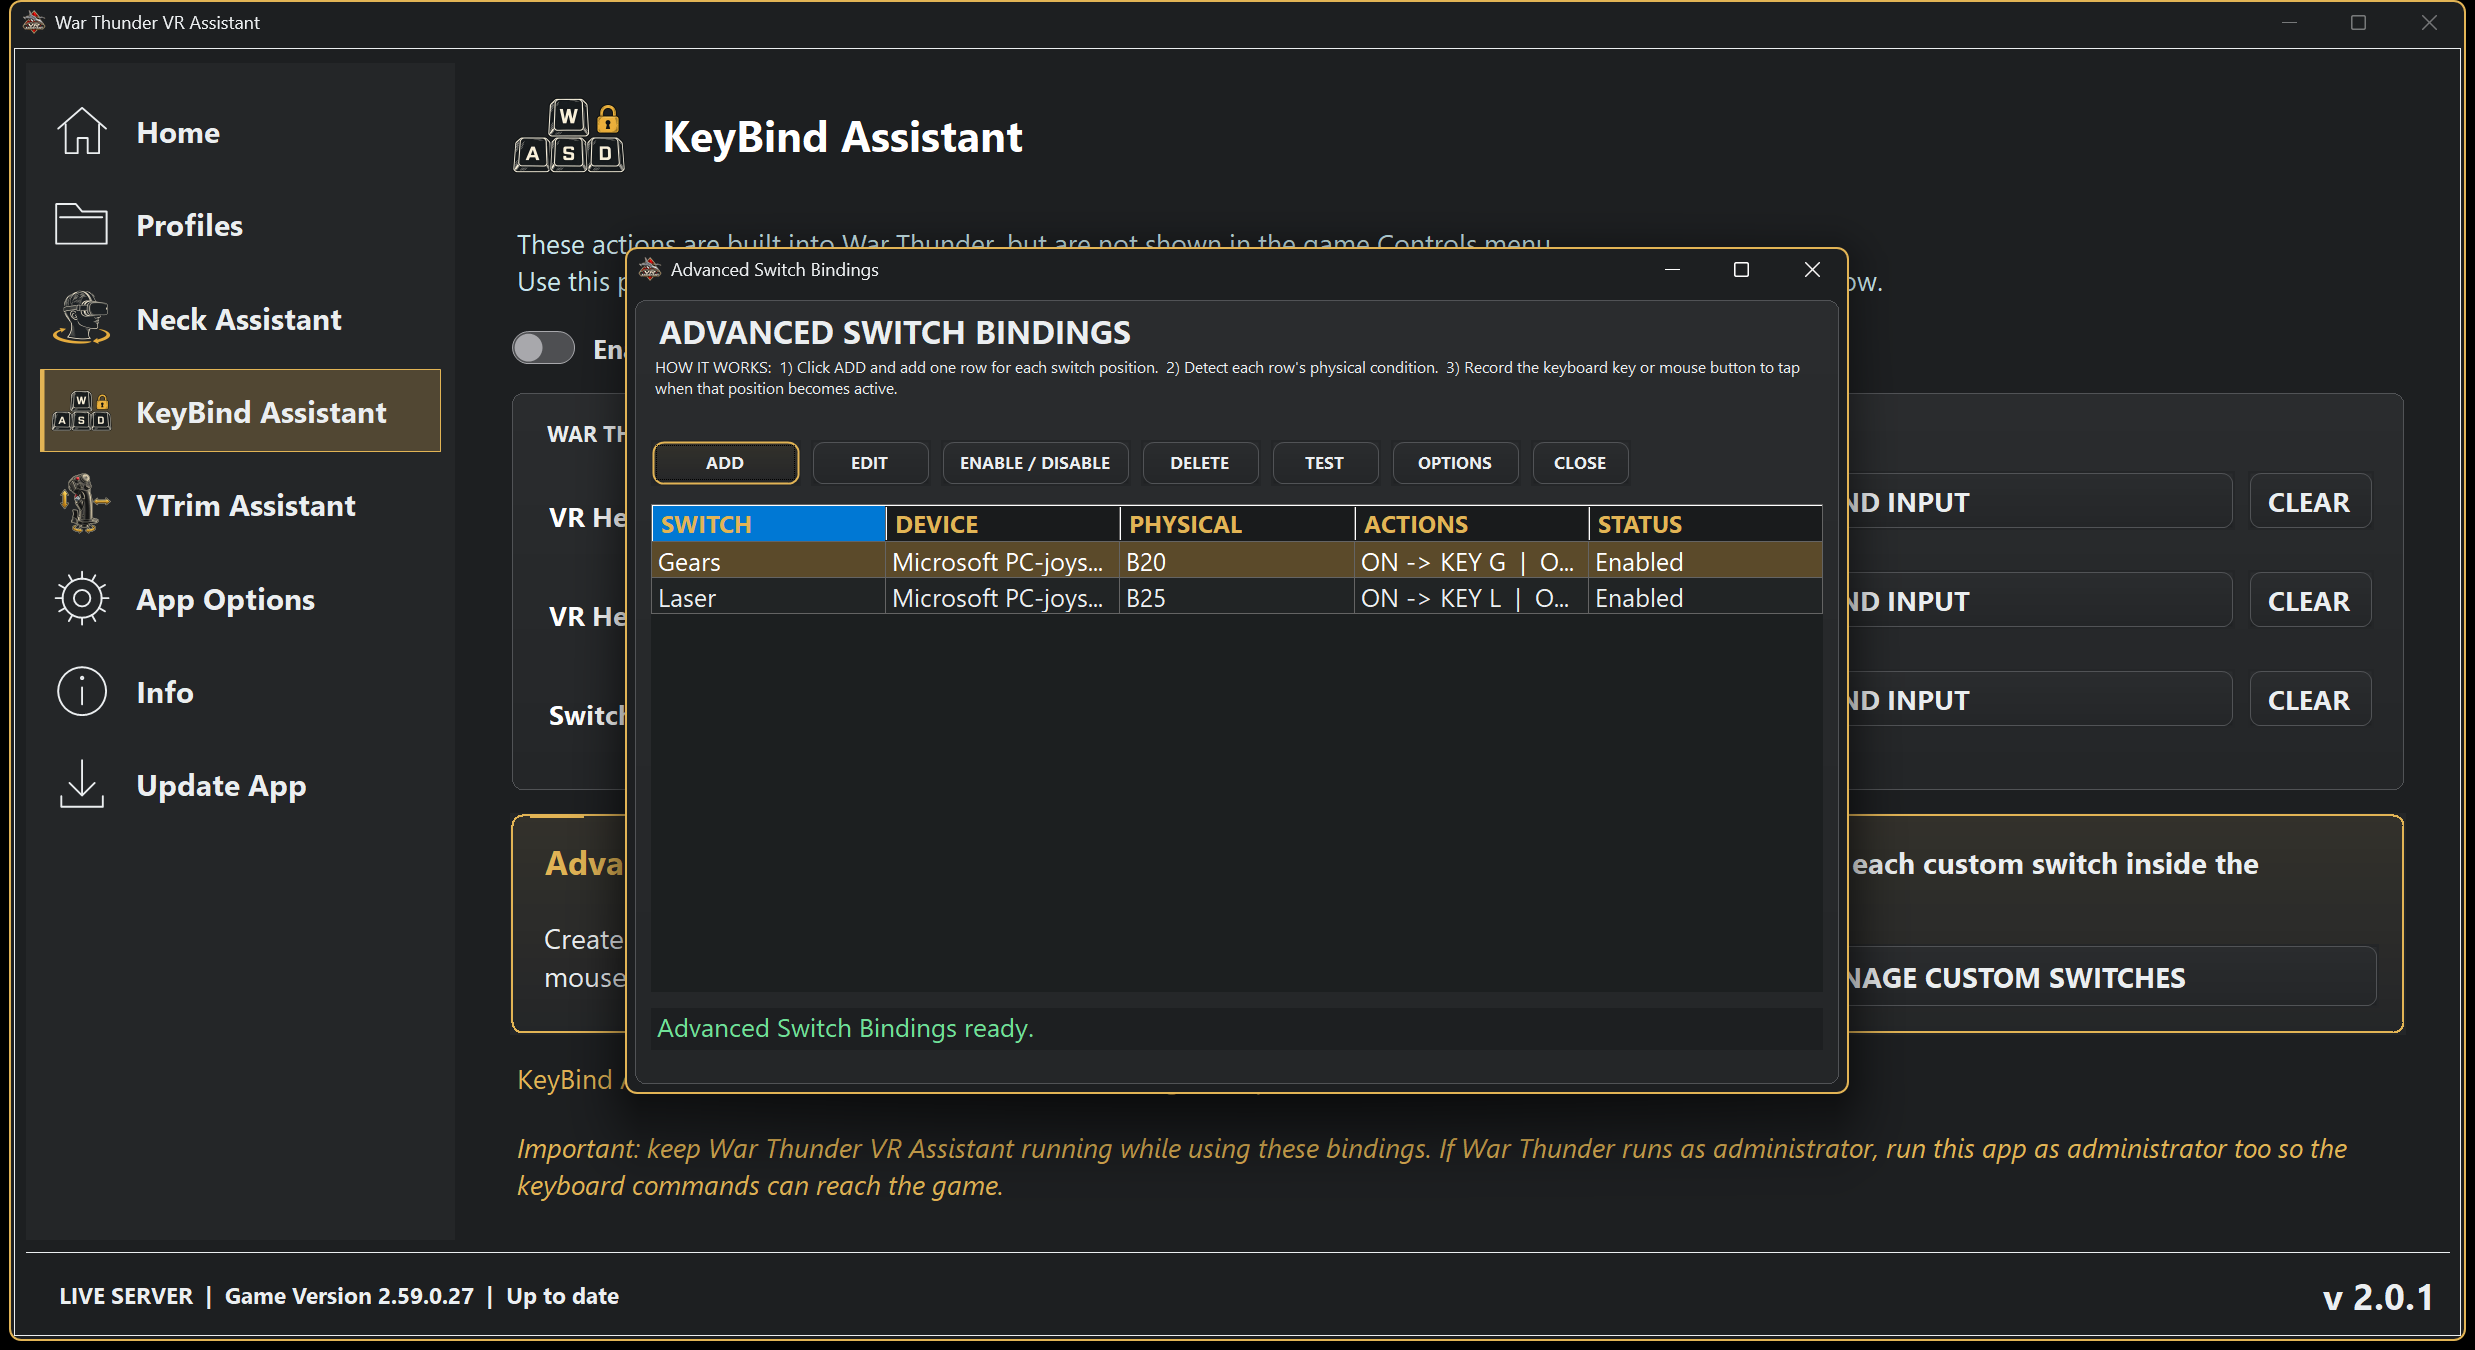Click the Advanced Switch Bindings title icon

[x=651, y=269]
